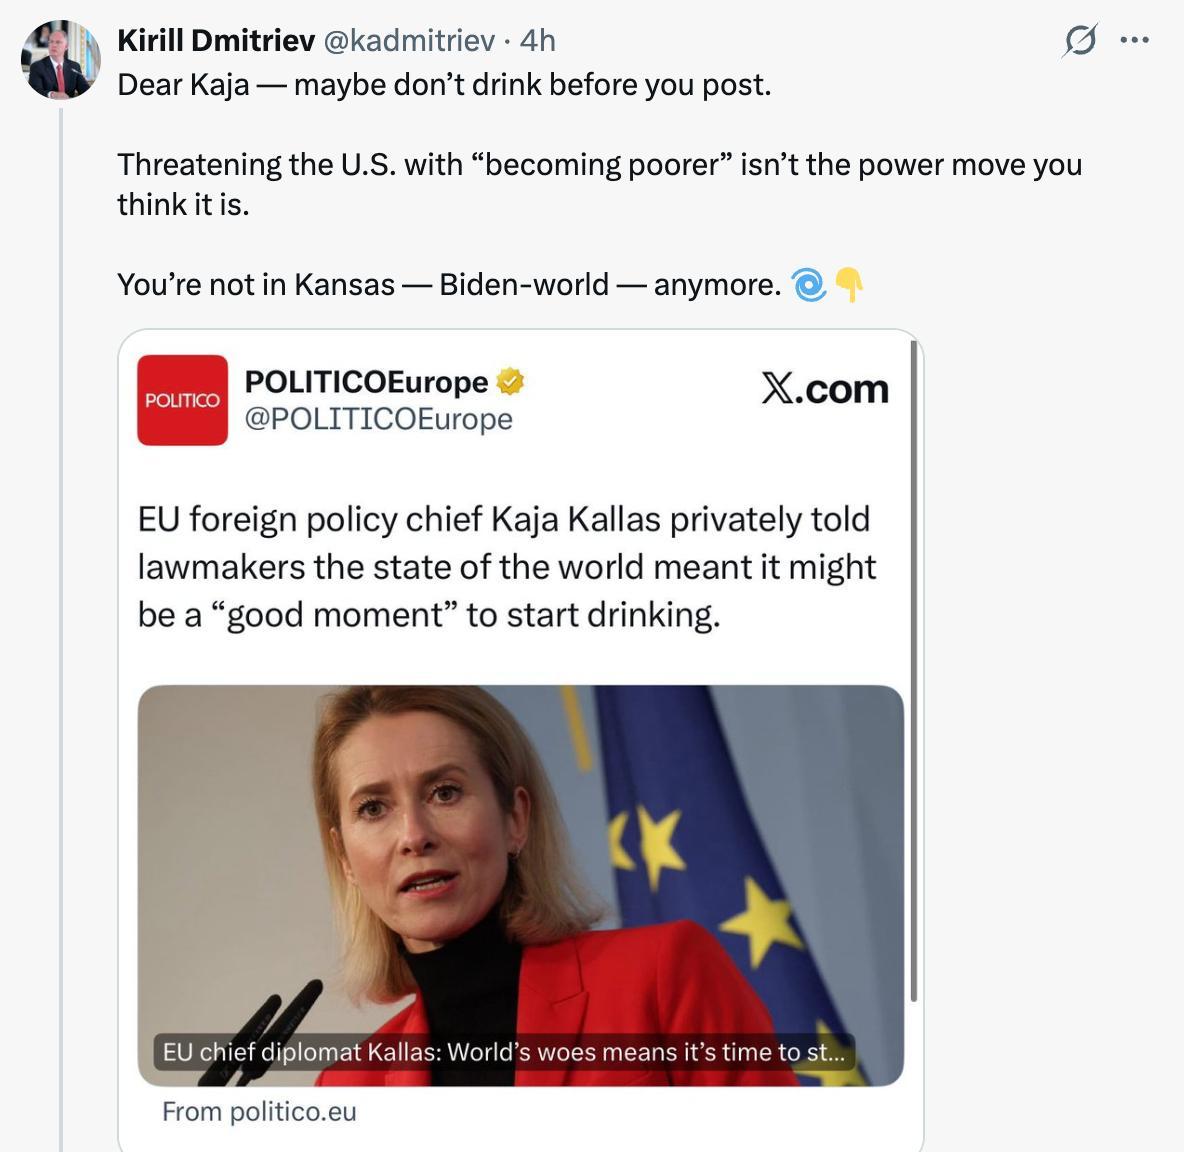Click Kirill Dmitriev's profile avatar
This screenshot has width=1184, height=1152.
pyautogui.click(x=61, y=59)
